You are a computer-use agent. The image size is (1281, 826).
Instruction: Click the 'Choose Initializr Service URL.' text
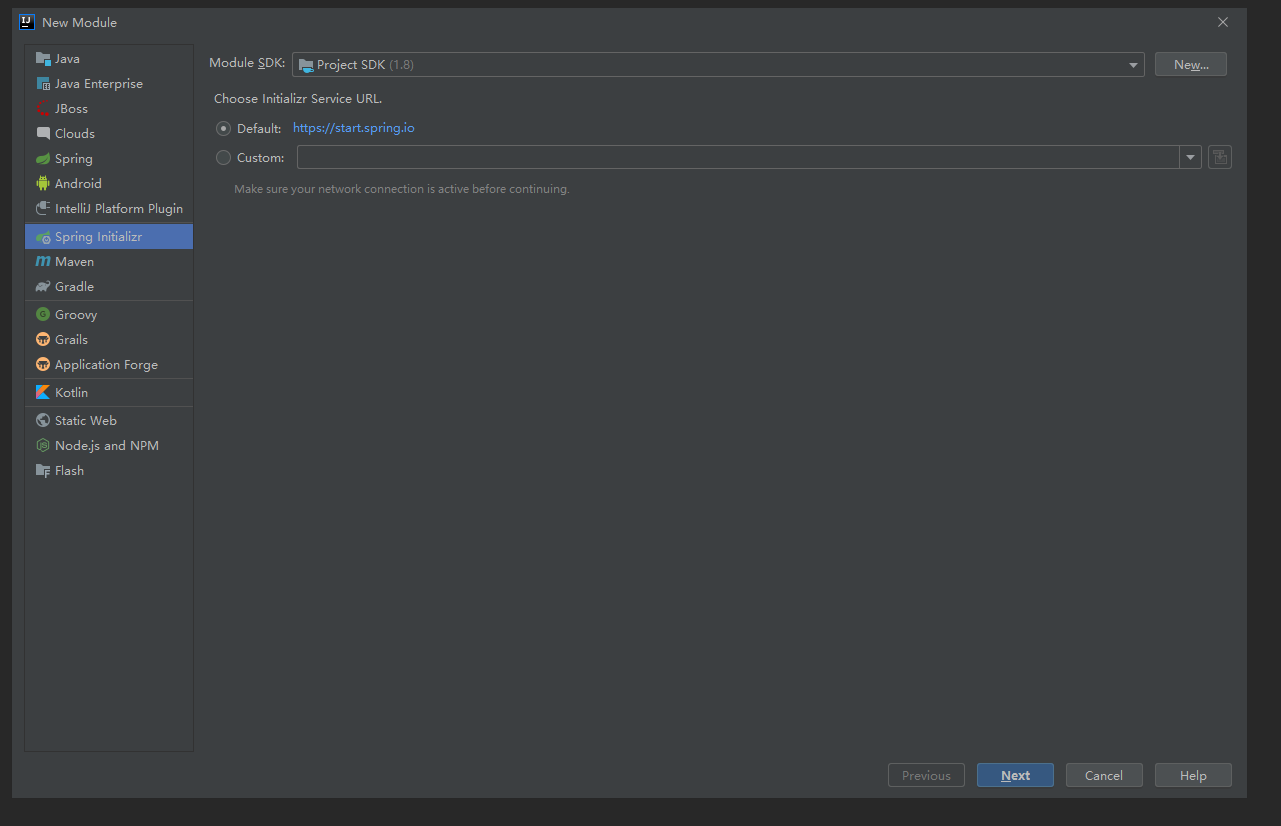(298, 99)
